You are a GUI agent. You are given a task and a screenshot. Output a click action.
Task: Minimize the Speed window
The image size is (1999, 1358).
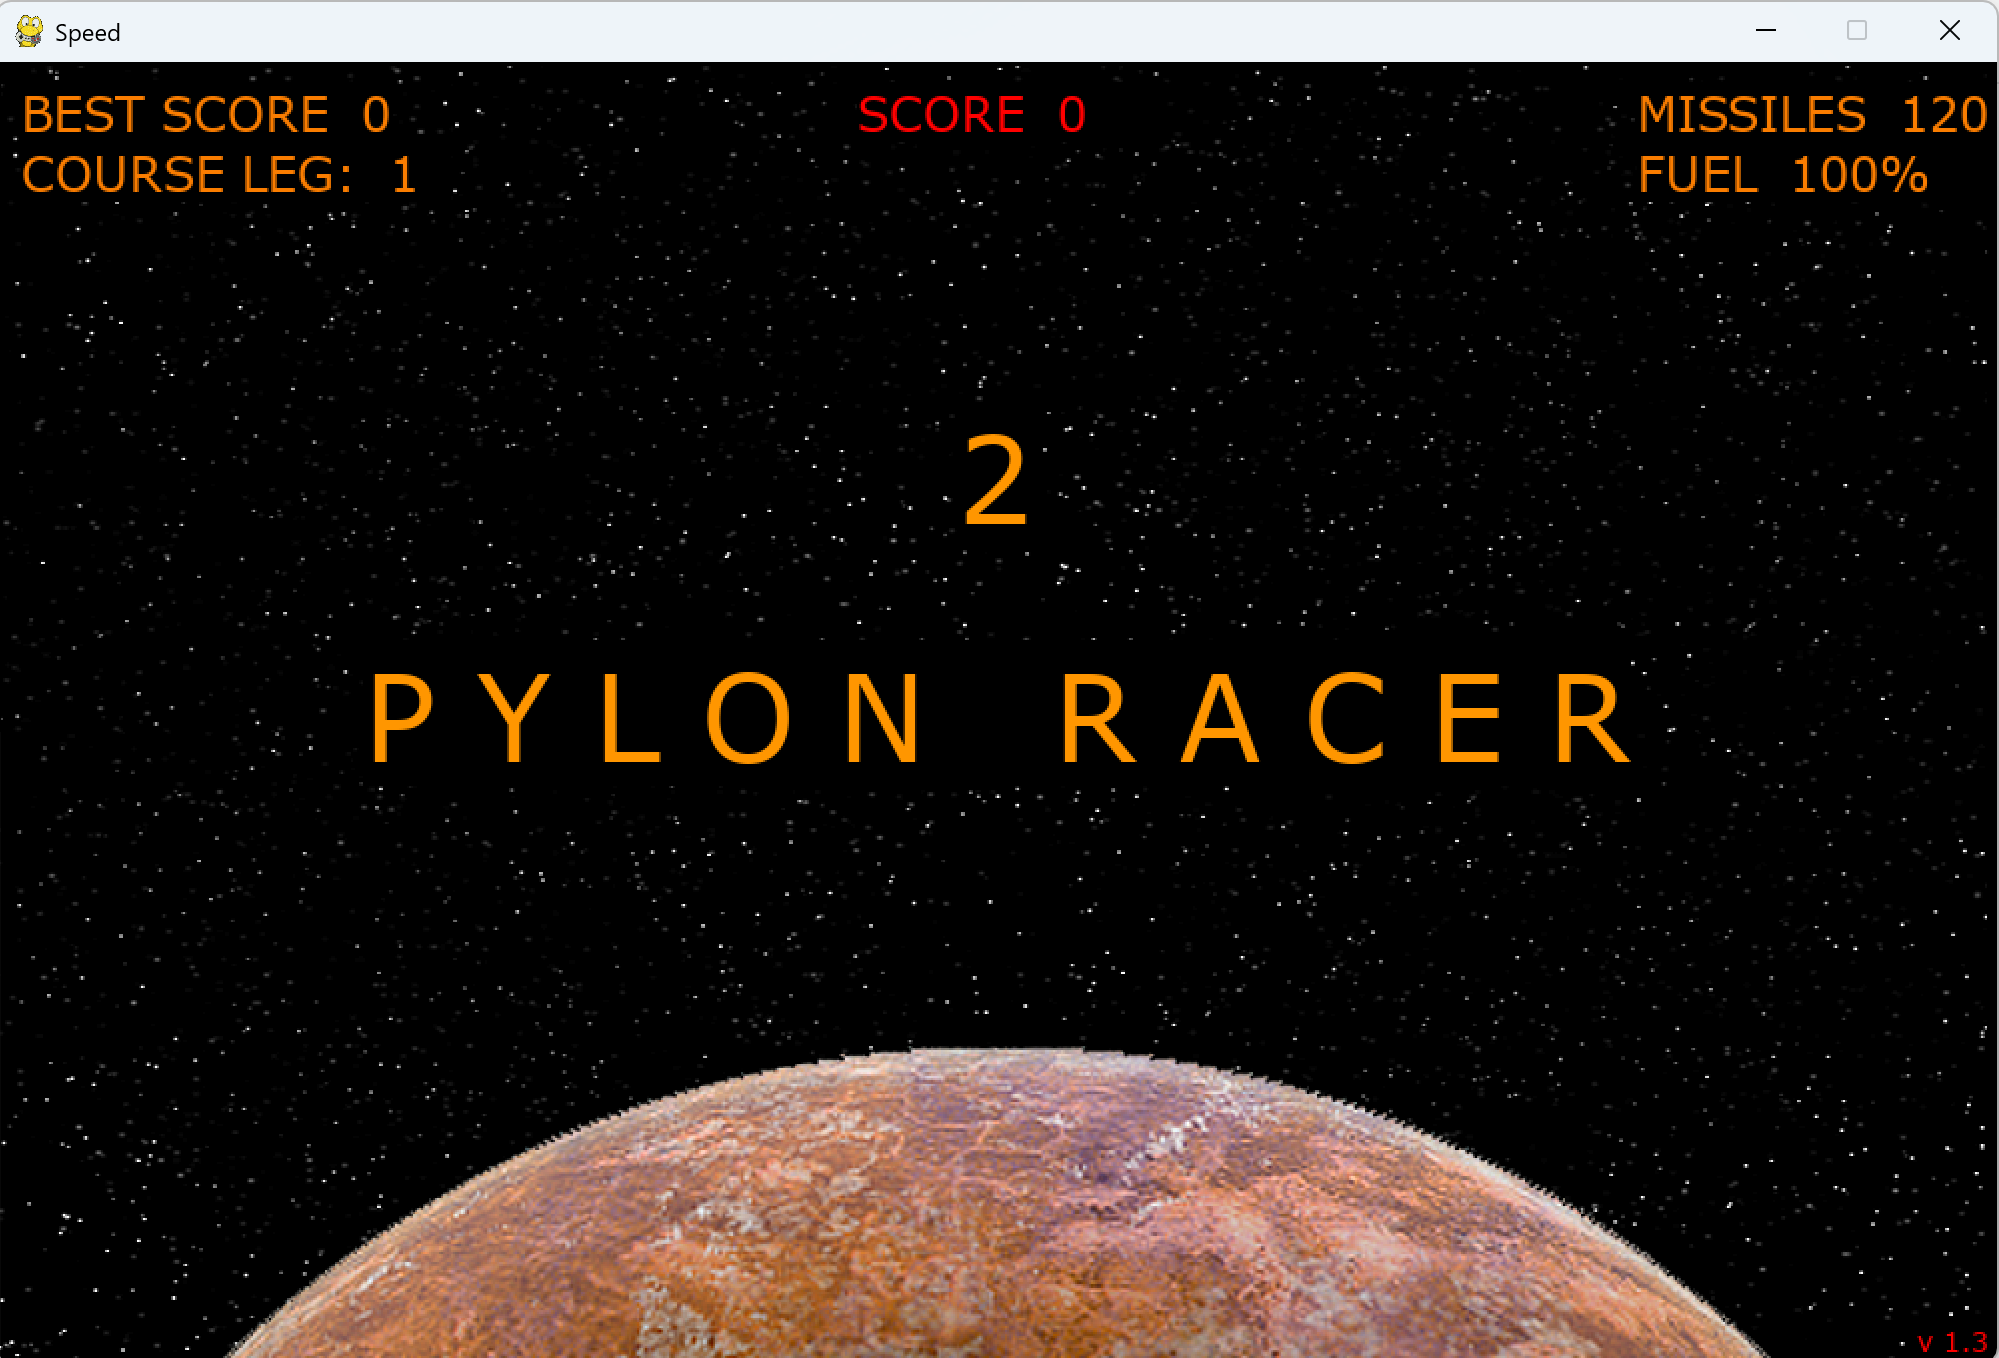pyautogui.click(x=1766, y=31)
